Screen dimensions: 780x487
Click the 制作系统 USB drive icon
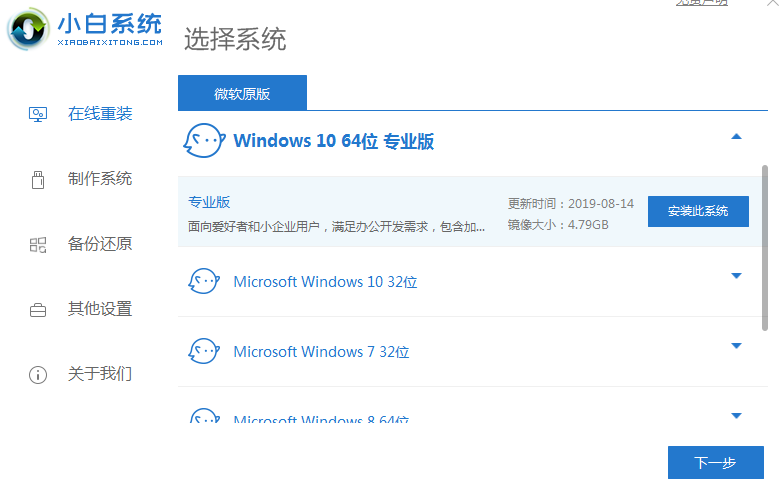tap(38, 179)
